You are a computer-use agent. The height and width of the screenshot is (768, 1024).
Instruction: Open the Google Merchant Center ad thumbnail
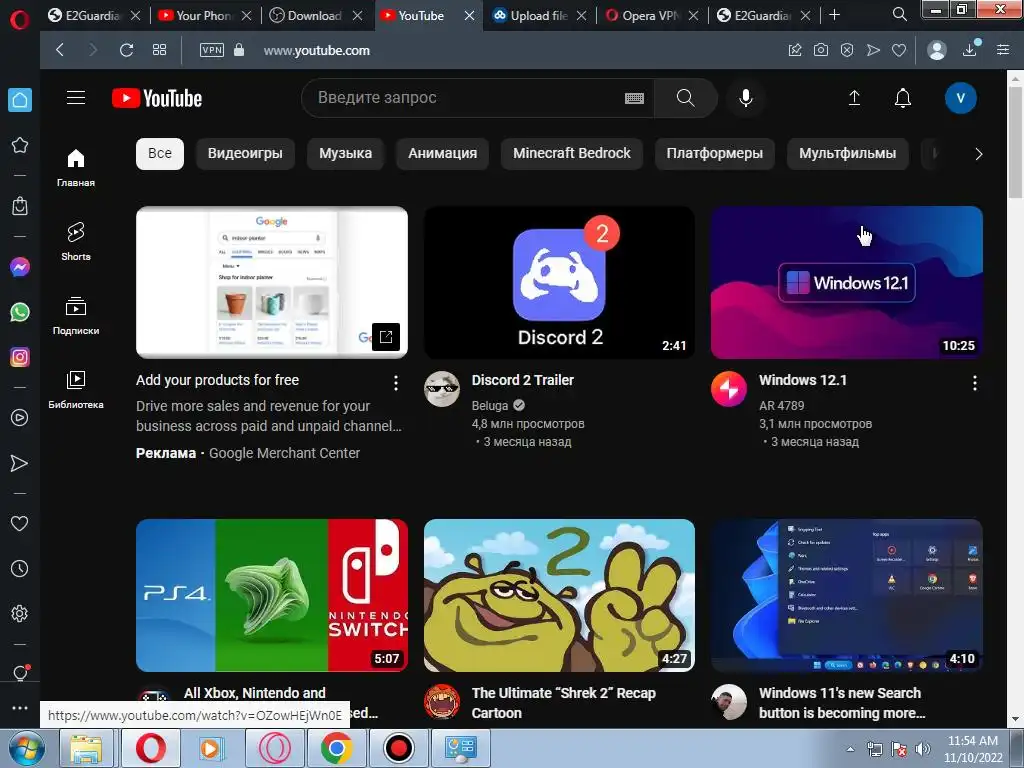point(272,282)
